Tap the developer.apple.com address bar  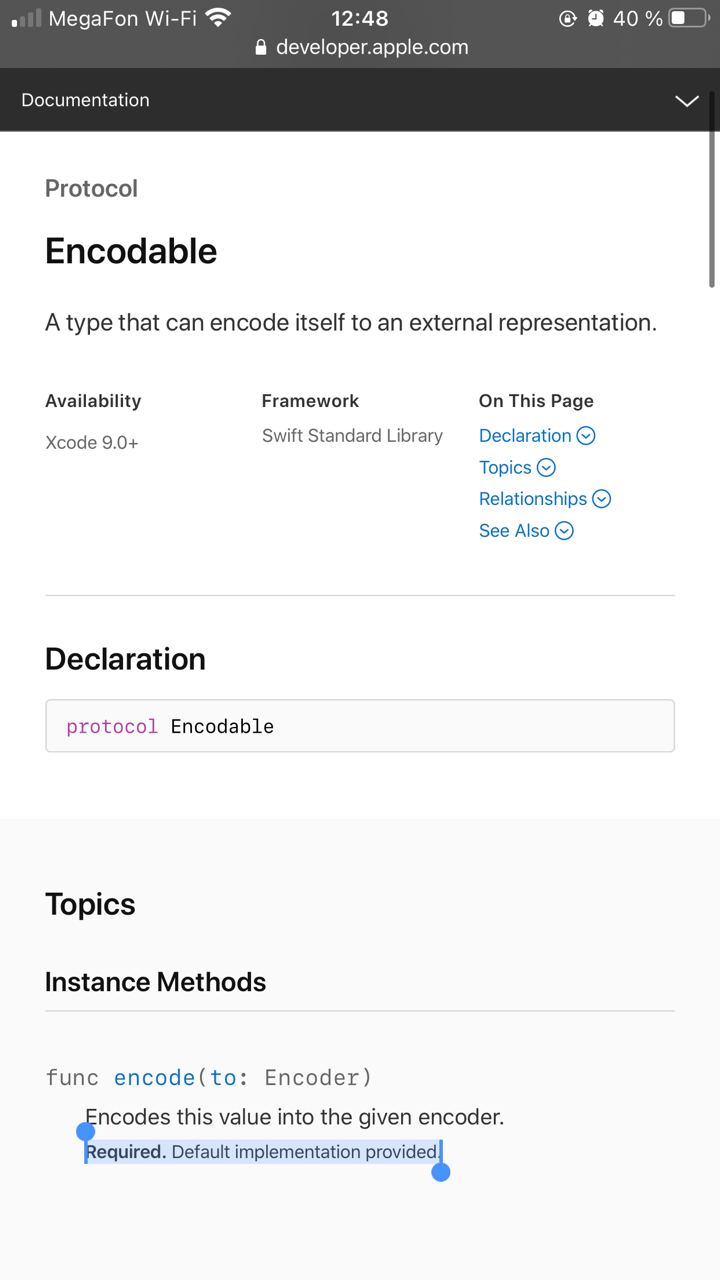pos(371,47)
